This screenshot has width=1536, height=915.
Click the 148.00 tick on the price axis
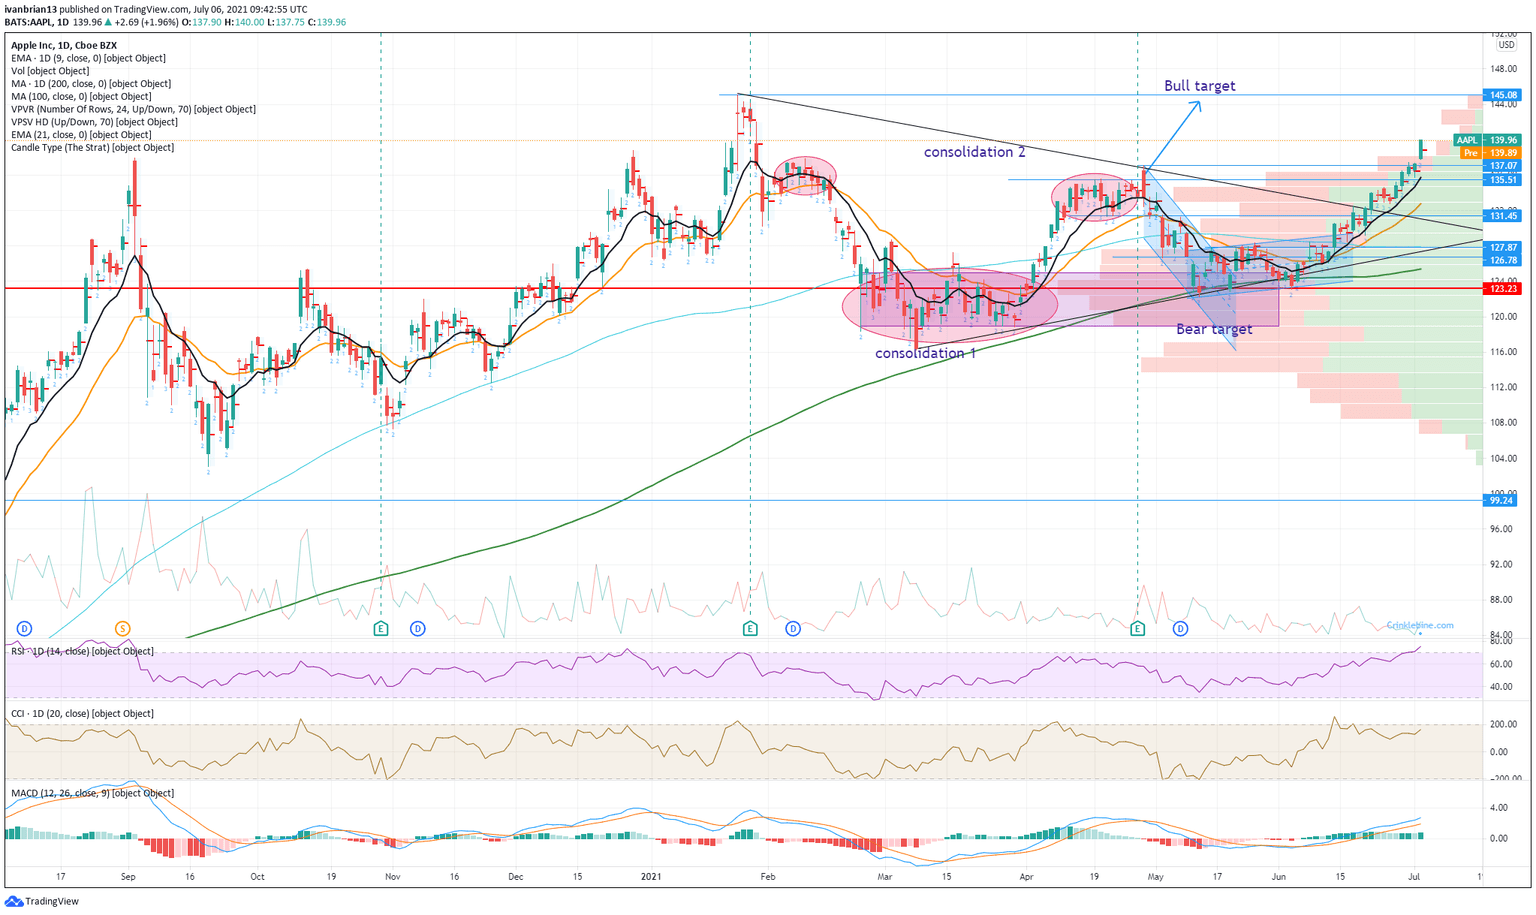click(x=1503, y=69)
